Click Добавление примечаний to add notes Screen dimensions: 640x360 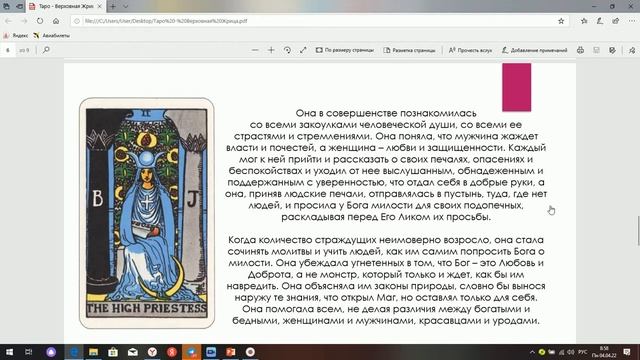[x=534, y=50]
